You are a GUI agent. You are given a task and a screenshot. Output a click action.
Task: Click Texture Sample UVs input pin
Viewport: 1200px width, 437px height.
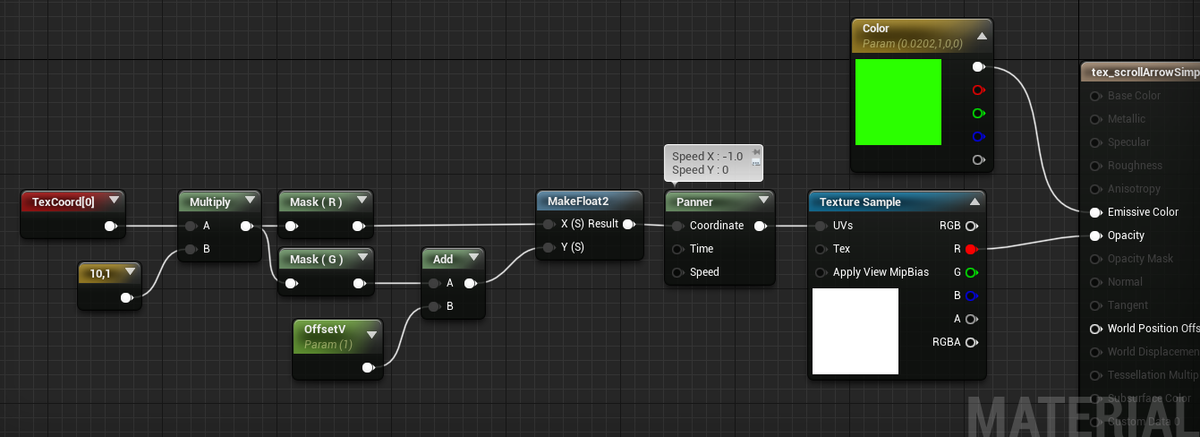(821, 226)
